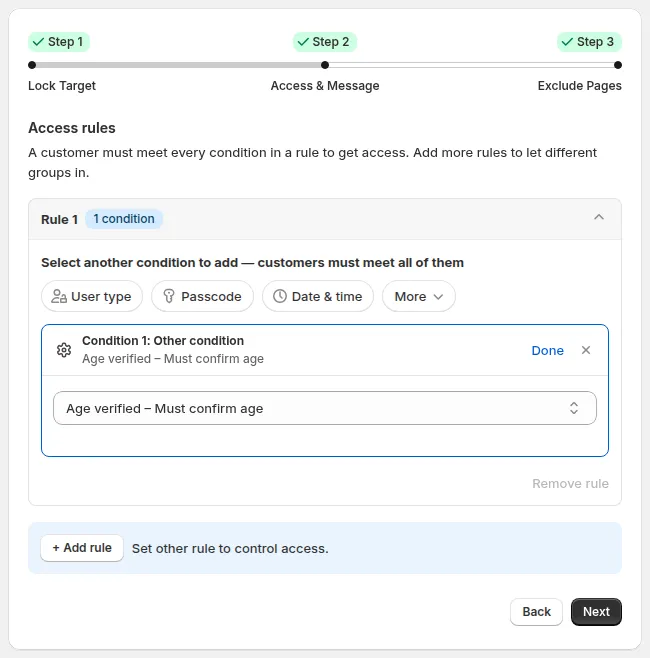
Task: Click the middle dot on the progress bar
Action: [325, 65]
